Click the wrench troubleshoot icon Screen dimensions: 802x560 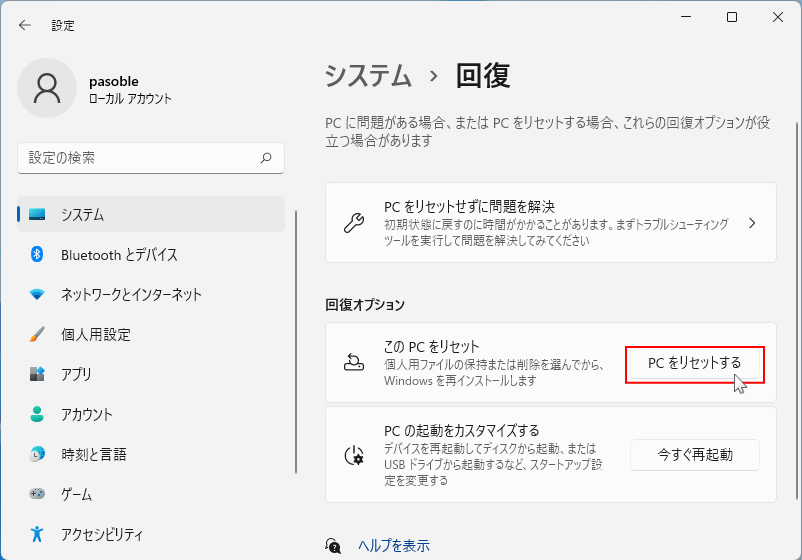click(x=353, y=223)
